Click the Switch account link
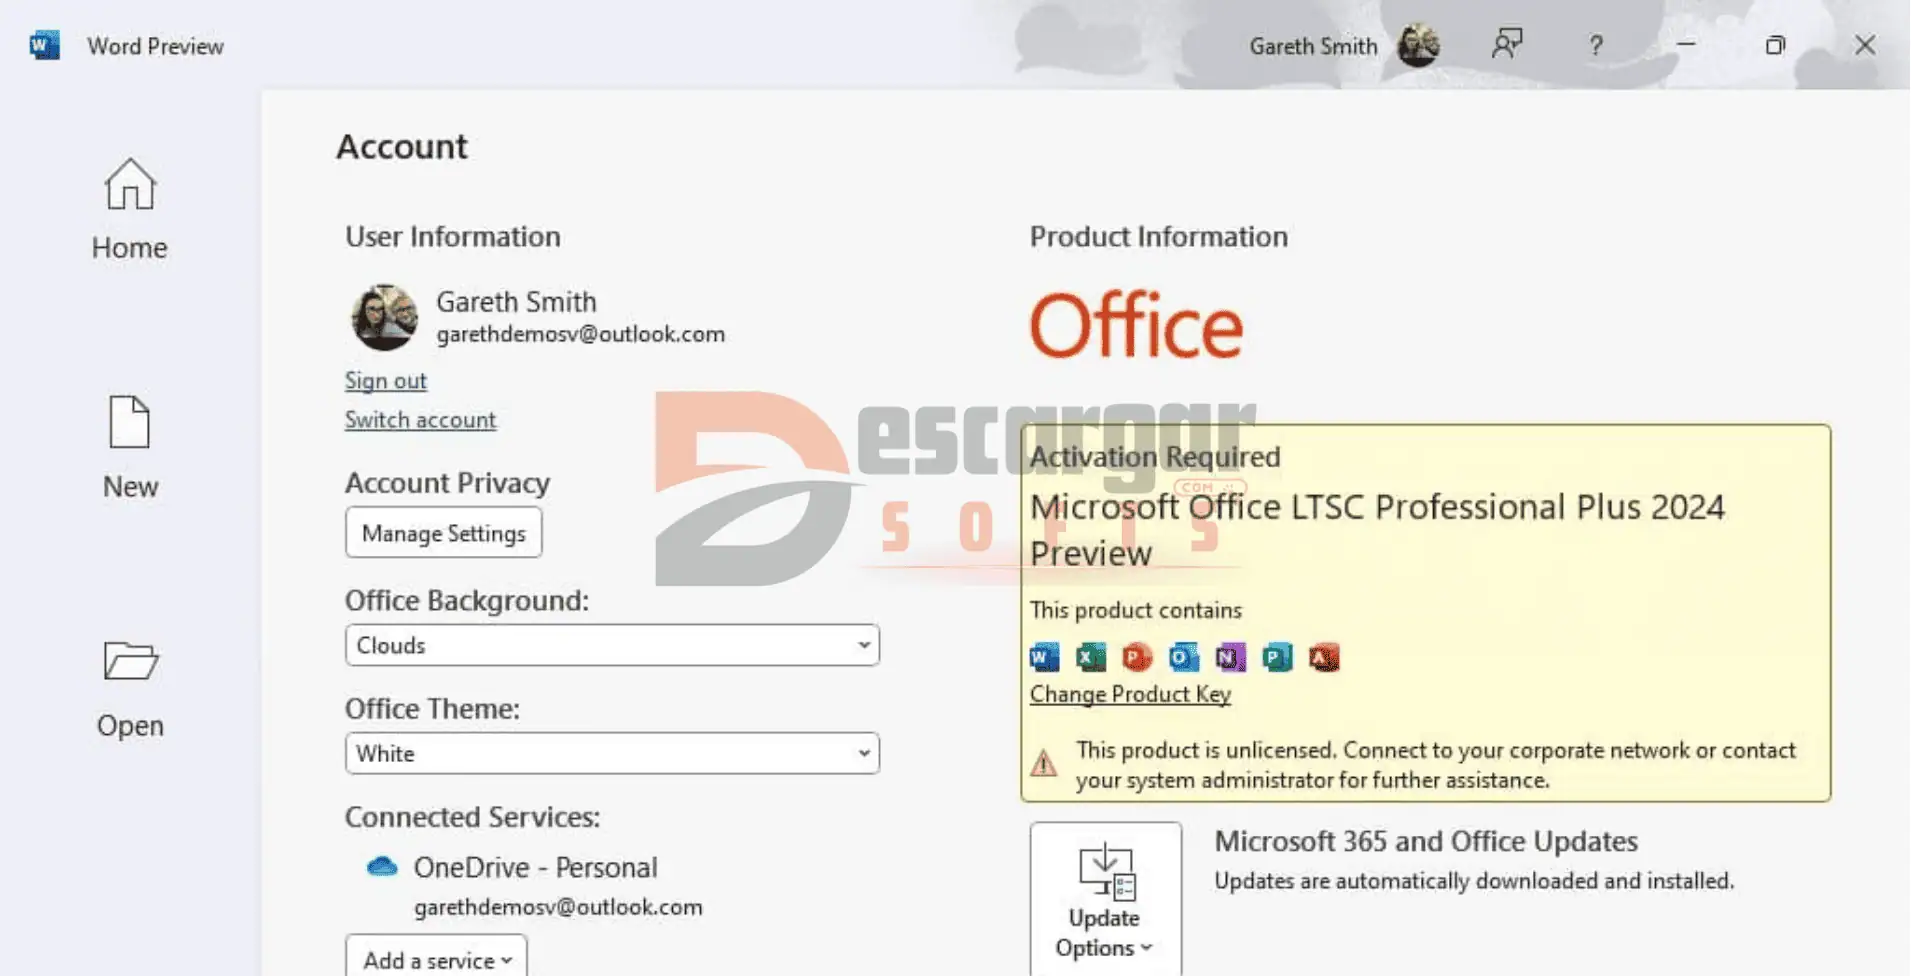The height and width of the screenshot is (976, 1911). 420,420
